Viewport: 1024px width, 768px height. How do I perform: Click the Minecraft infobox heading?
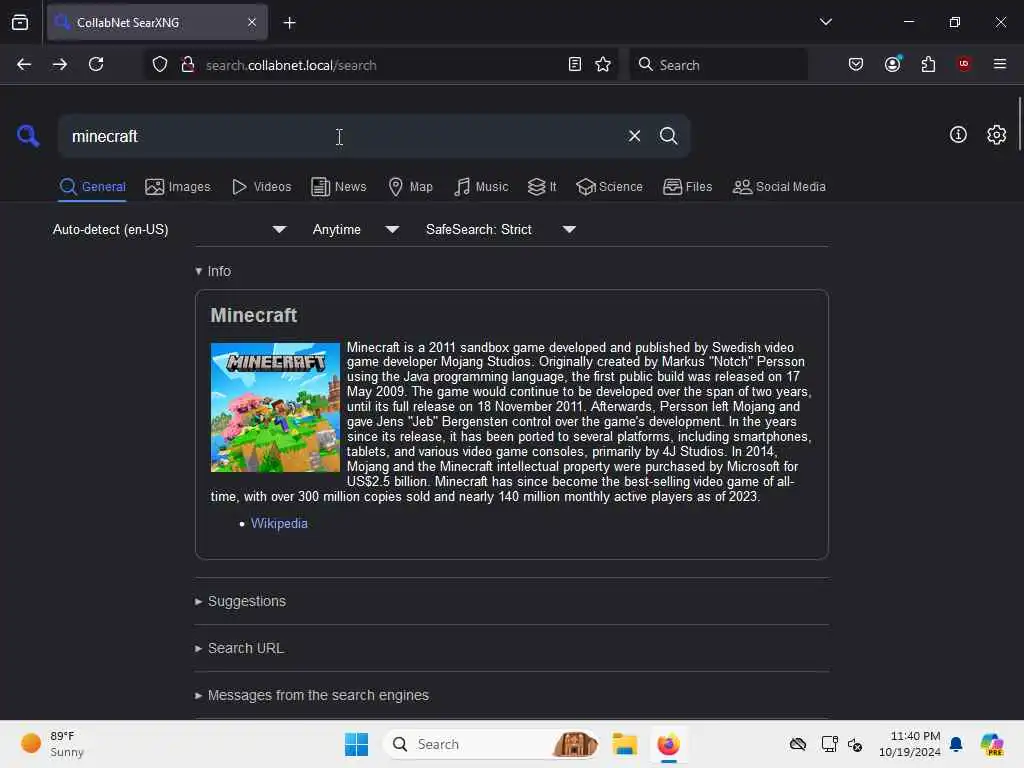(x=253, y=315)
